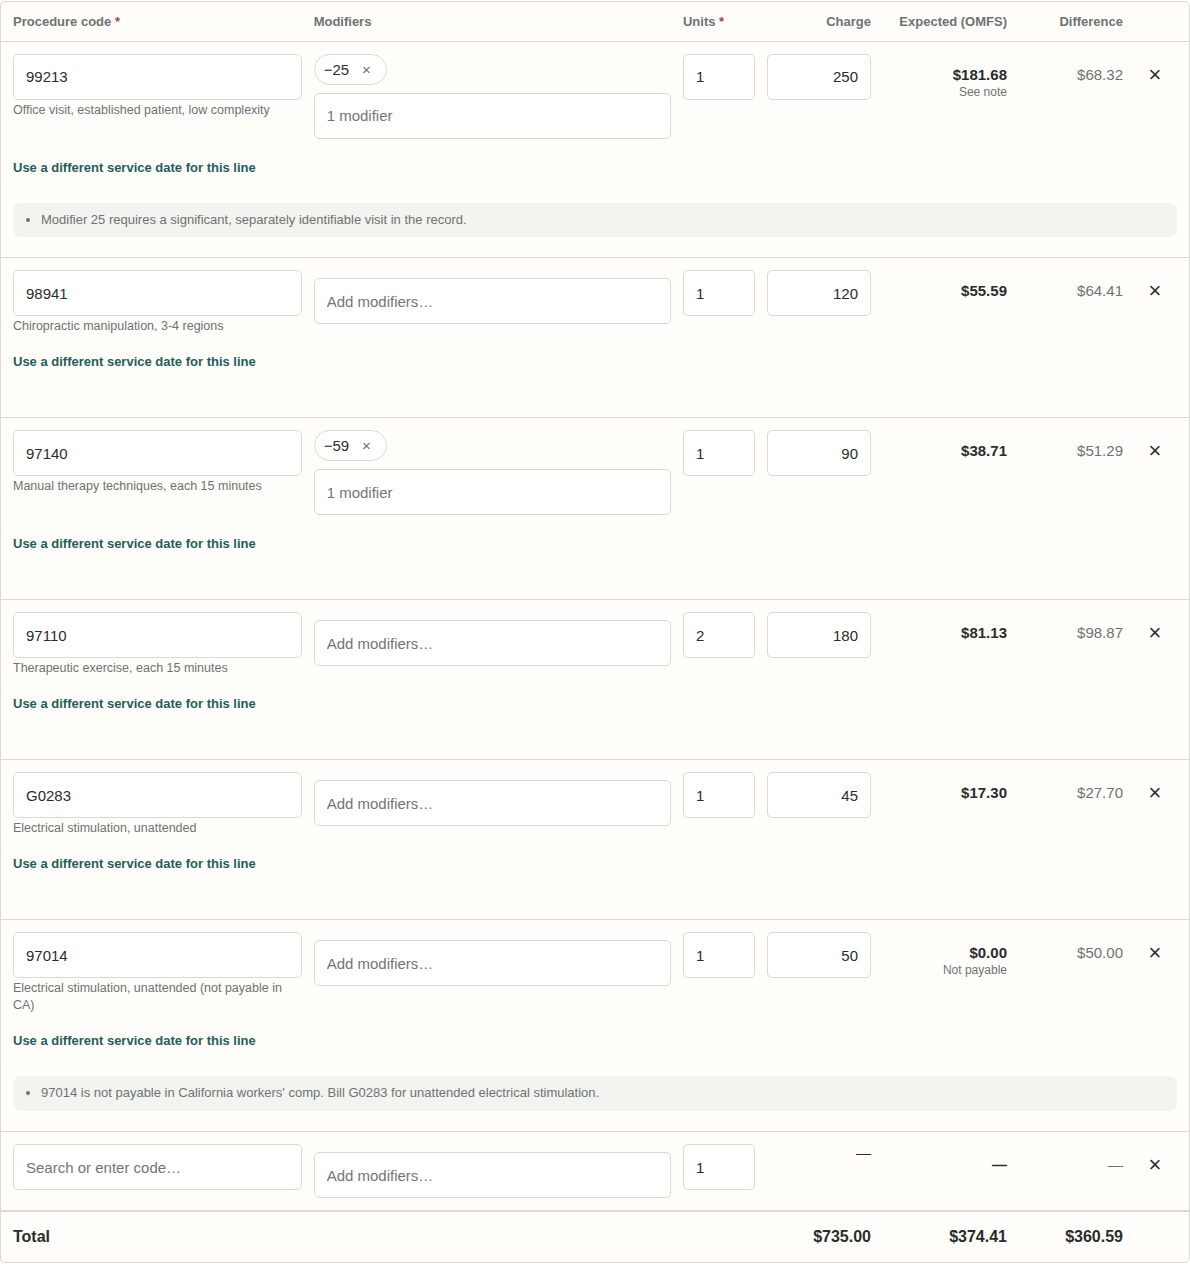Open Add modifiers for 97110
The width and height of the screenshot is (1190, 1264).
(x=492, y=643)
